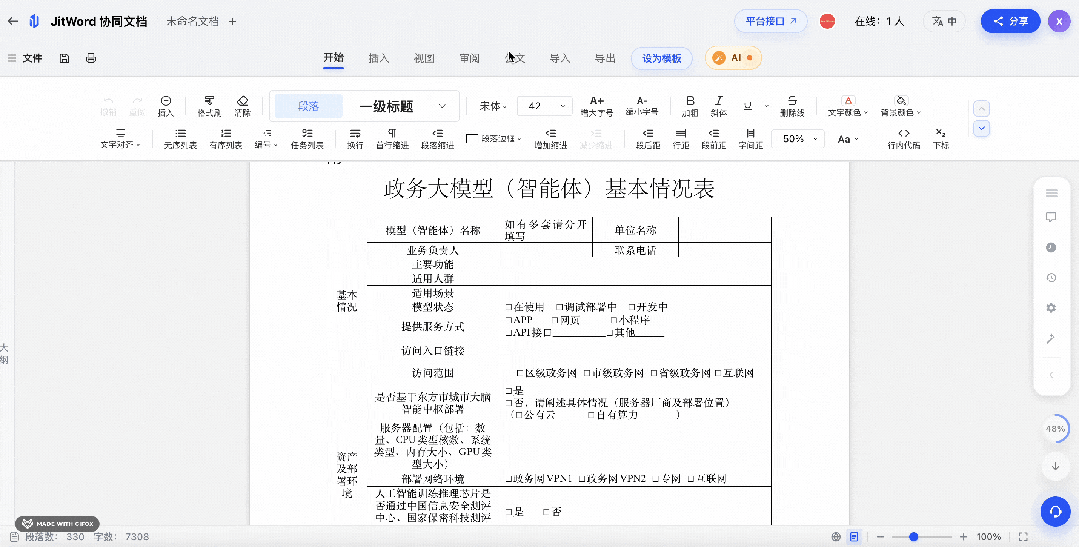
Task: Open 文字对齐 alignment dropdown
Action: (x=120, y=138)
